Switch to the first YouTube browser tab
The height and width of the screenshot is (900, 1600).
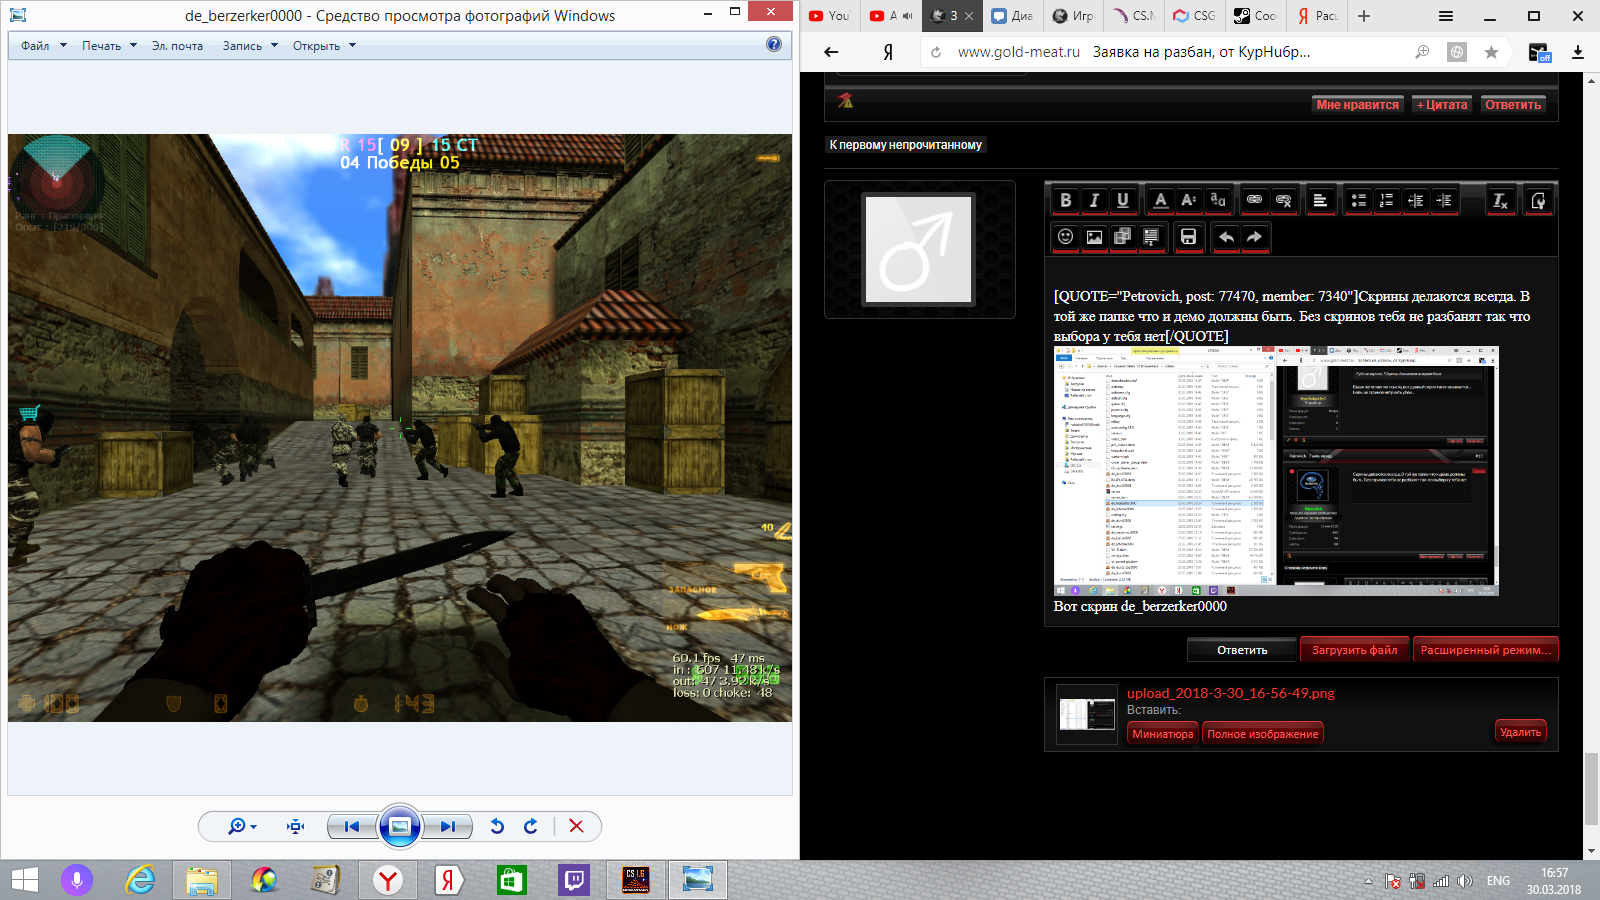(x=830, y=16)
